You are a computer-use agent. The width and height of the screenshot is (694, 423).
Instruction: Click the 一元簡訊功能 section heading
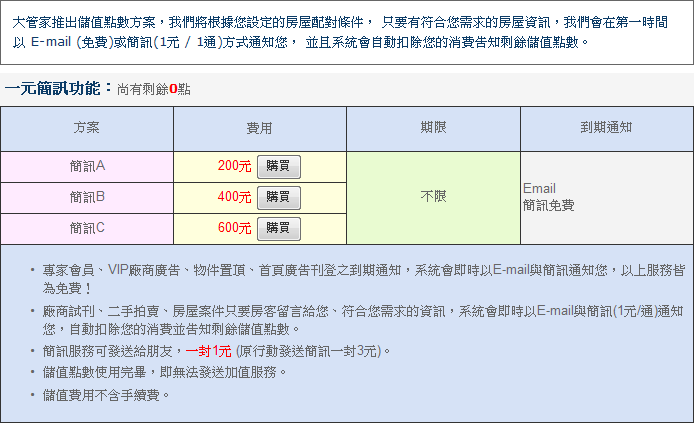click(x=58, y=89)
